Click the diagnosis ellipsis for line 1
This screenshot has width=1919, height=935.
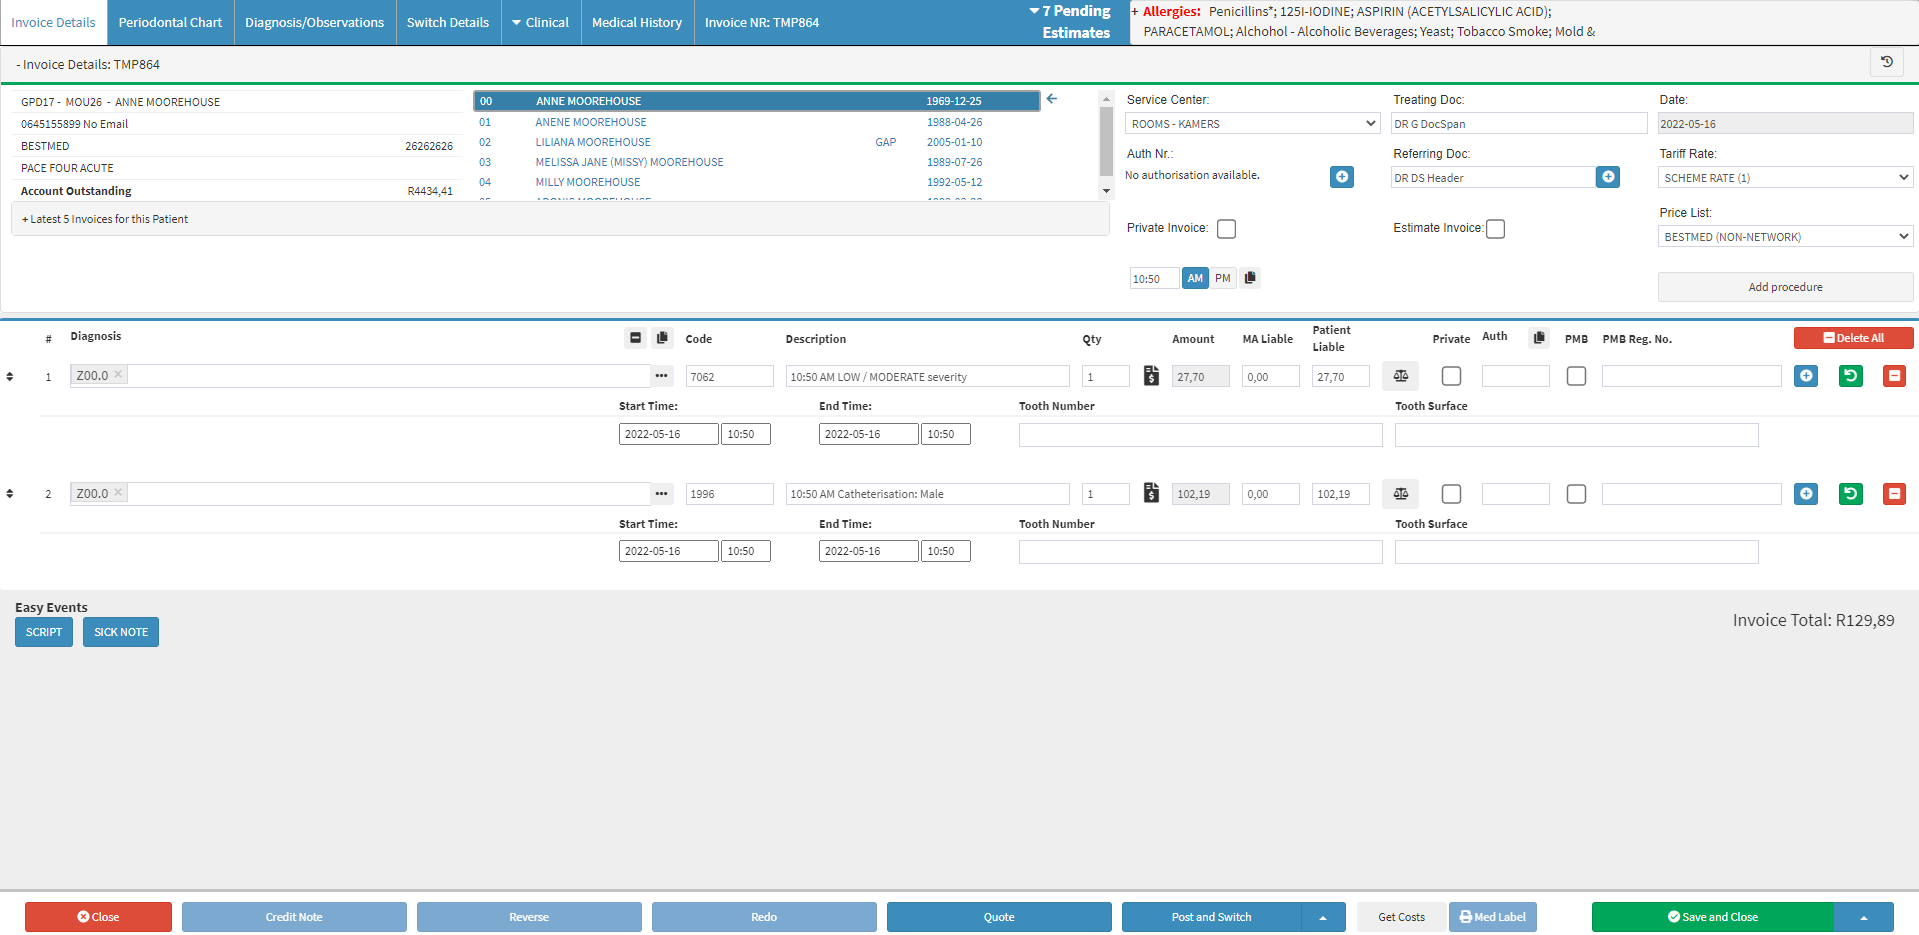(x=661, y=376)
